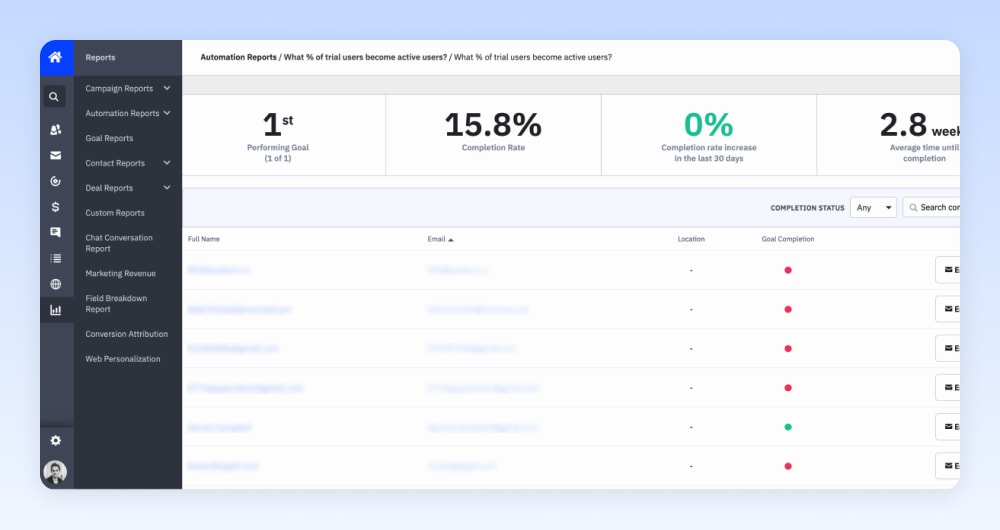This screenshot has height=530, width=1000.
Task: Open the Campaigns envelope icon
Action: [x=55, y=155]
